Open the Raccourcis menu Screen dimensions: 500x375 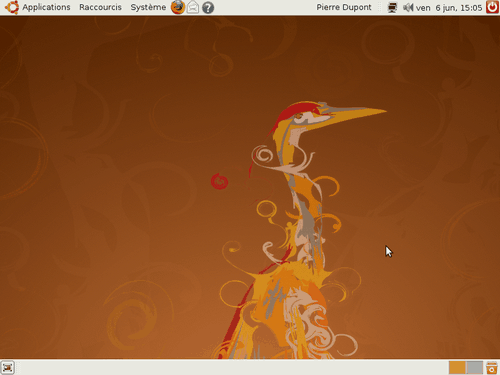100,7
